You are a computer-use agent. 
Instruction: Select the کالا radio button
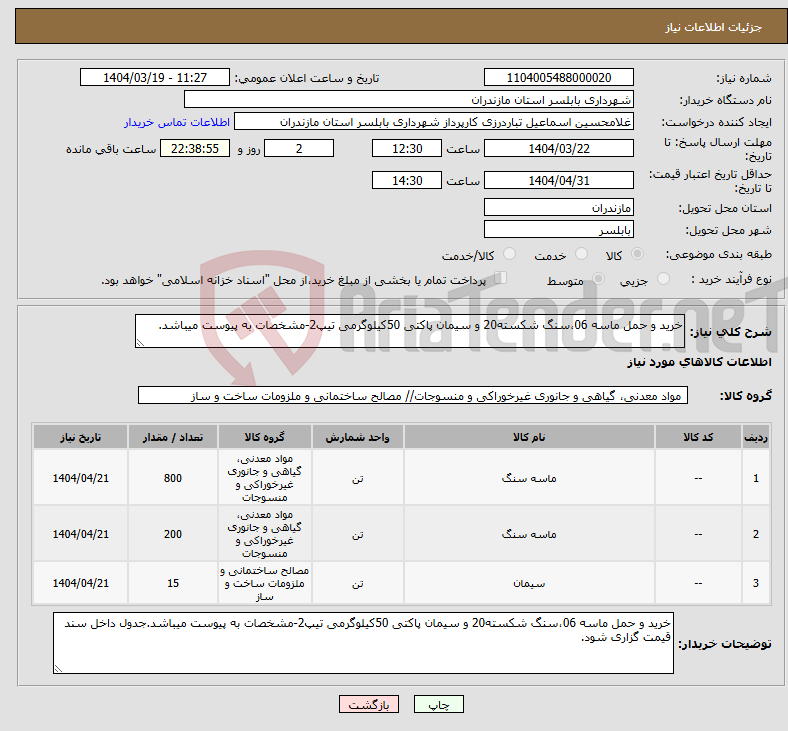[637, 254]
